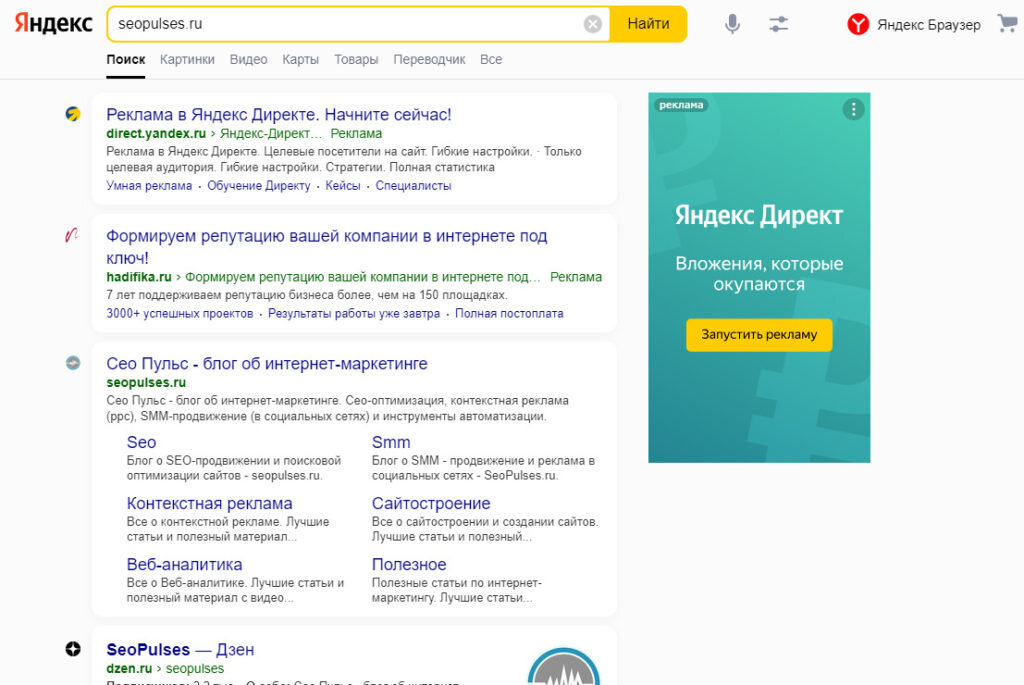Image resolution: width=1024 pixels, height=685 pixels.
Task: Click the Дзен result favicon
Action: pos(73,648)
